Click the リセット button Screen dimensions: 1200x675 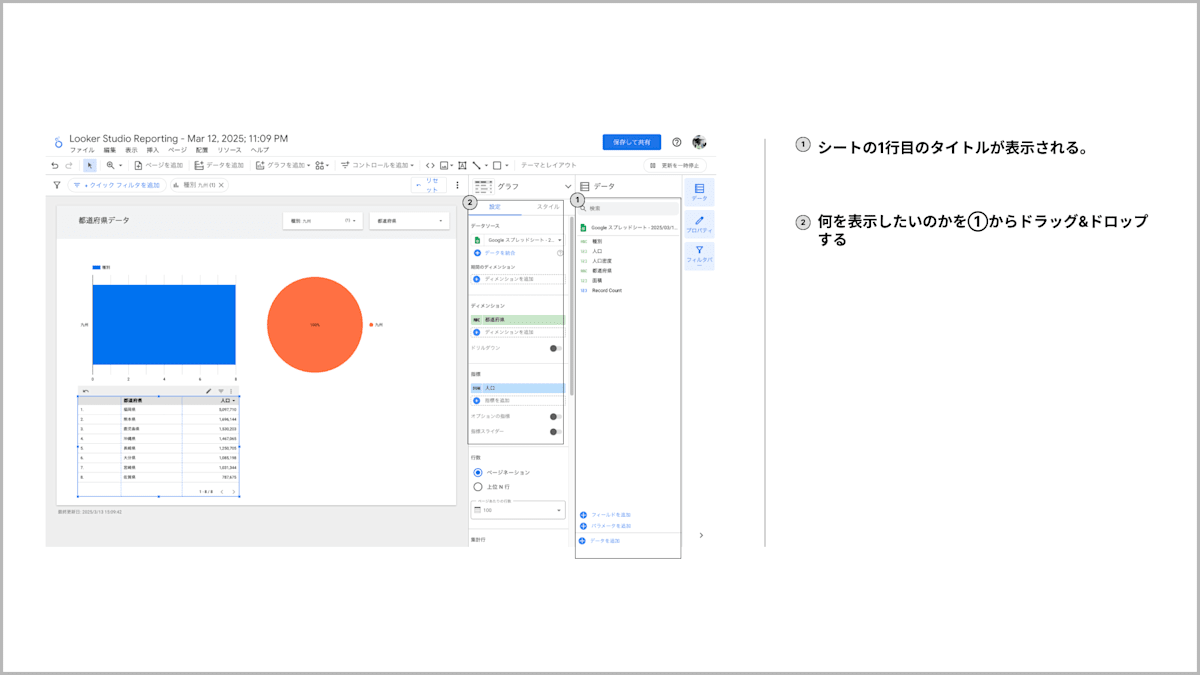coord(428,185)
